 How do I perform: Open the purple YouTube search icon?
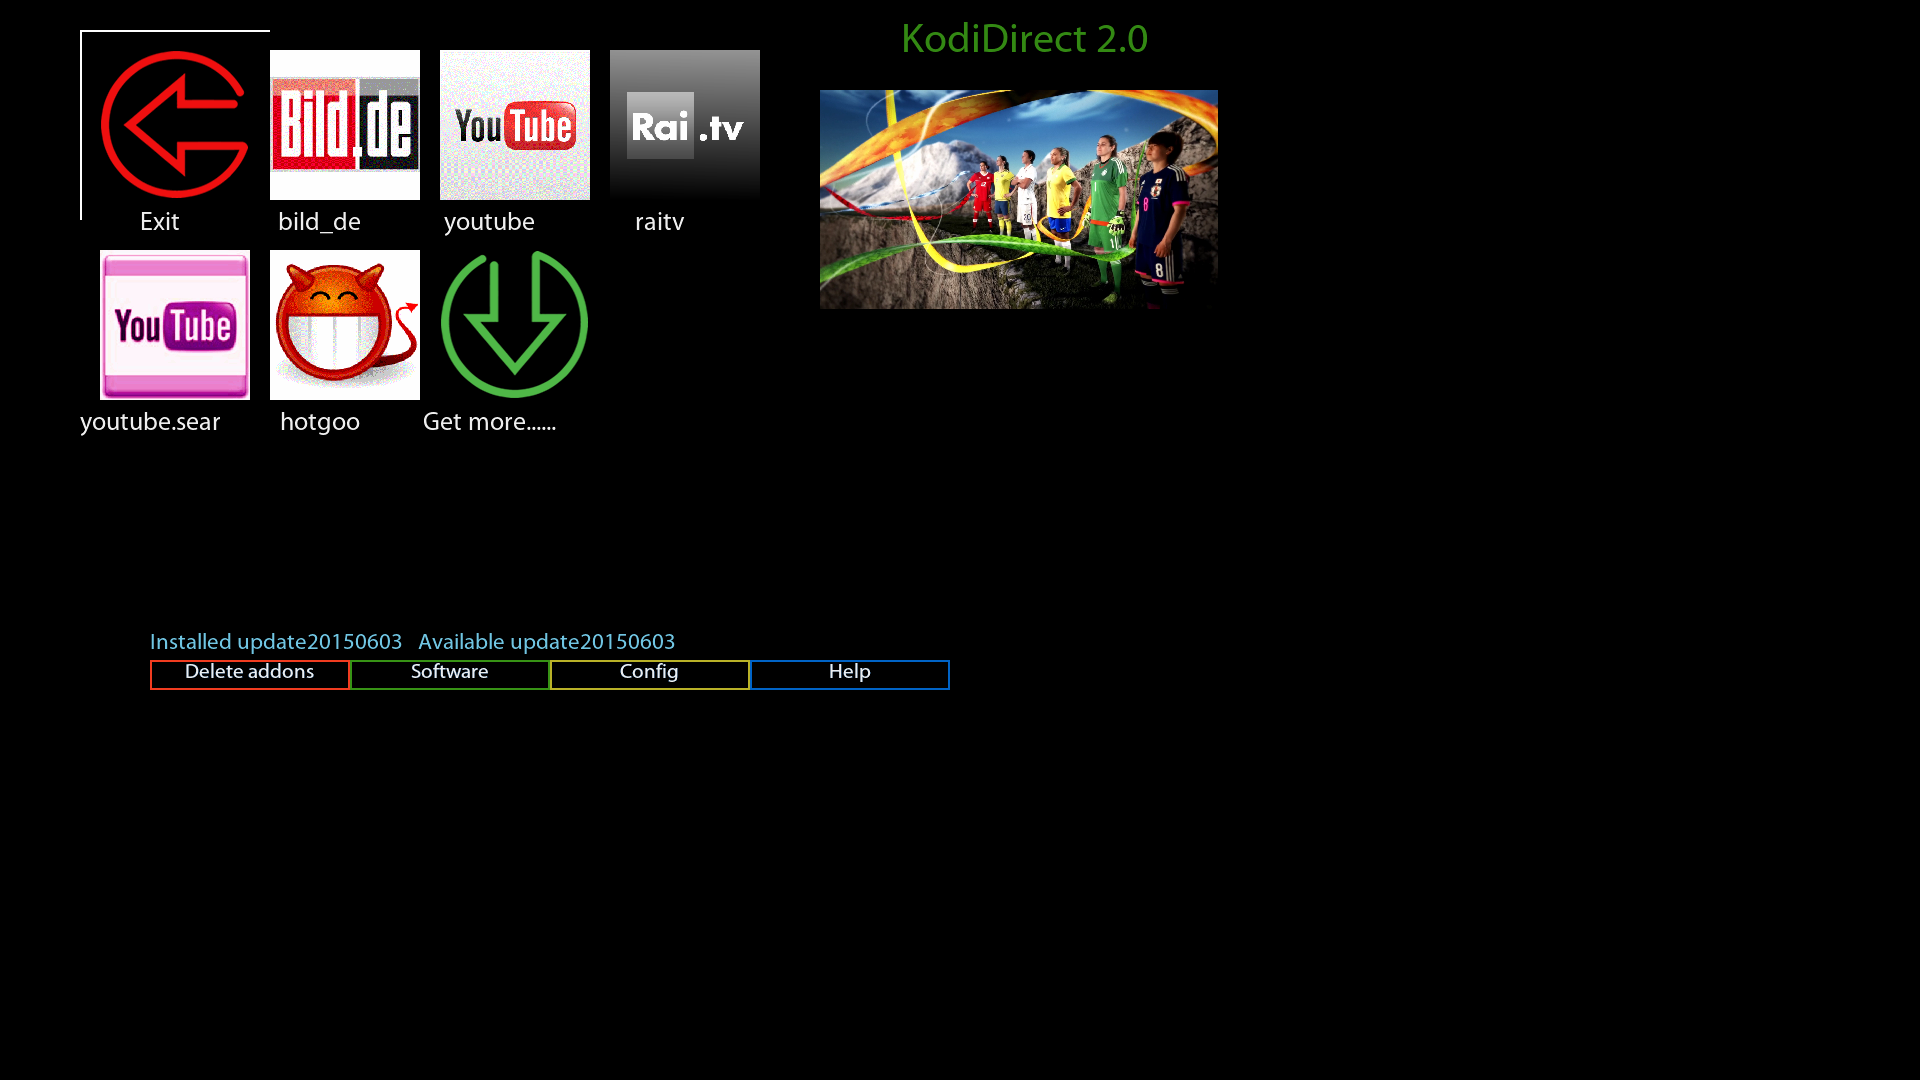(x=175, y=325)
